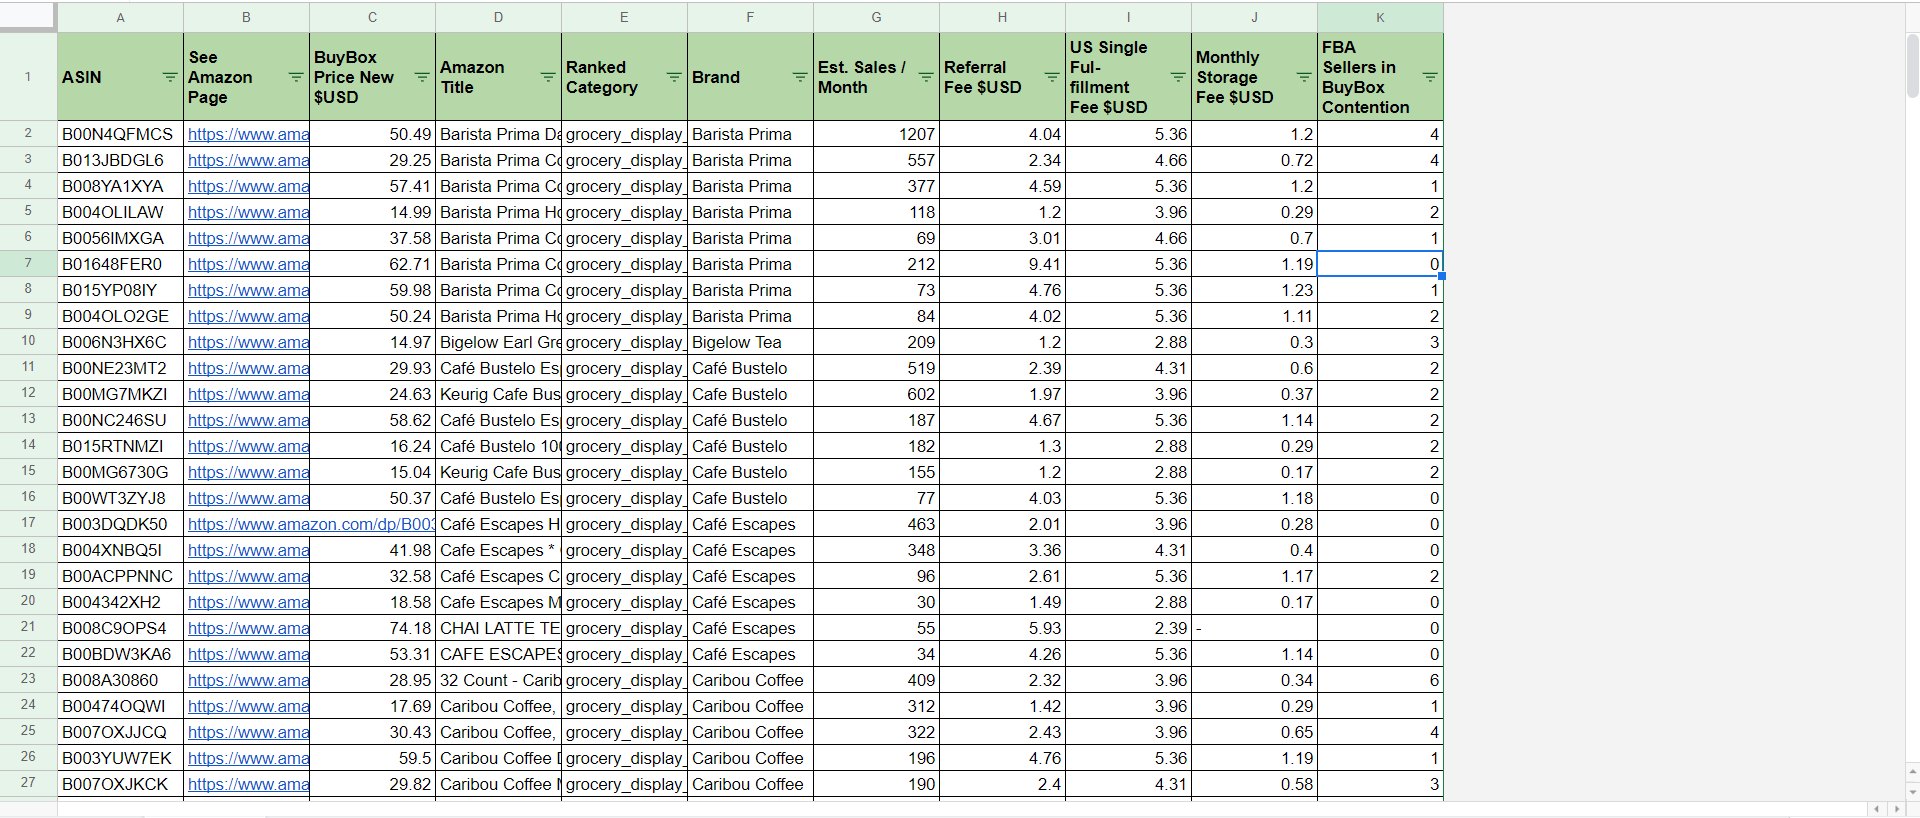Viewport: 1920px width, 818px height.
Task: Select ASIN cell B00ACPPNNC
Action: tap(121, 576)
